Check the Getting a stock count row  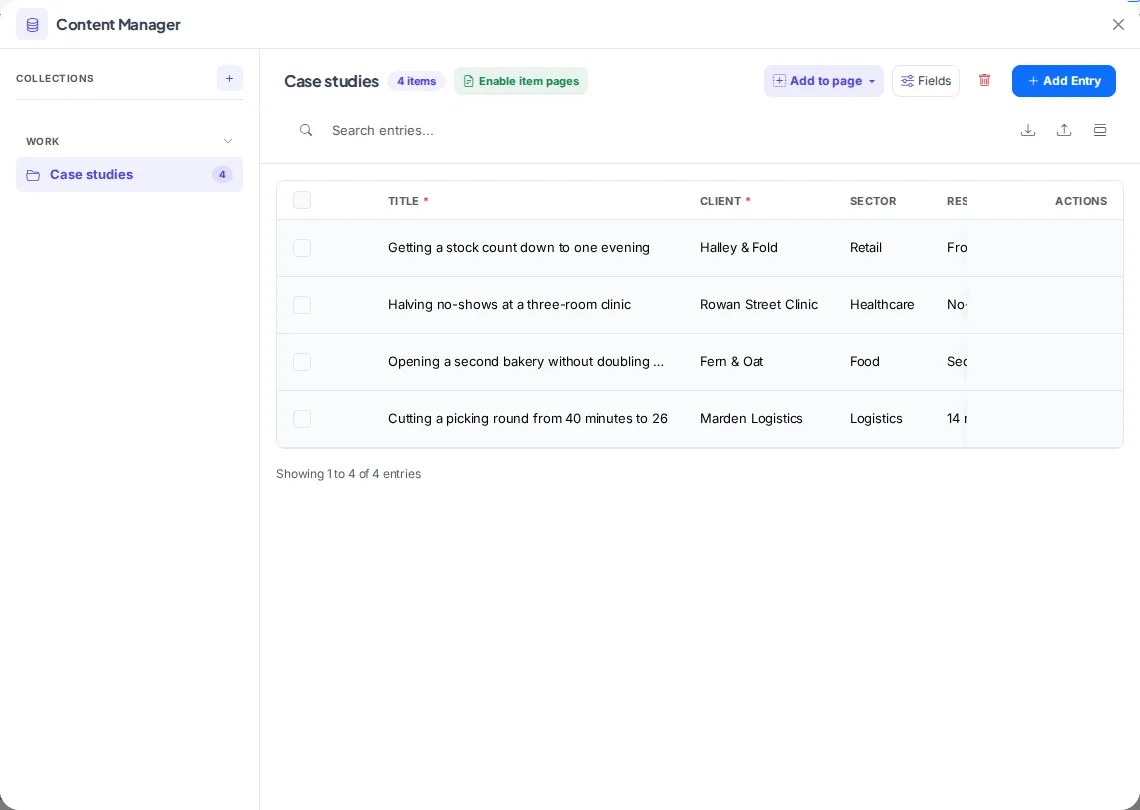click(x=302, y=248)
